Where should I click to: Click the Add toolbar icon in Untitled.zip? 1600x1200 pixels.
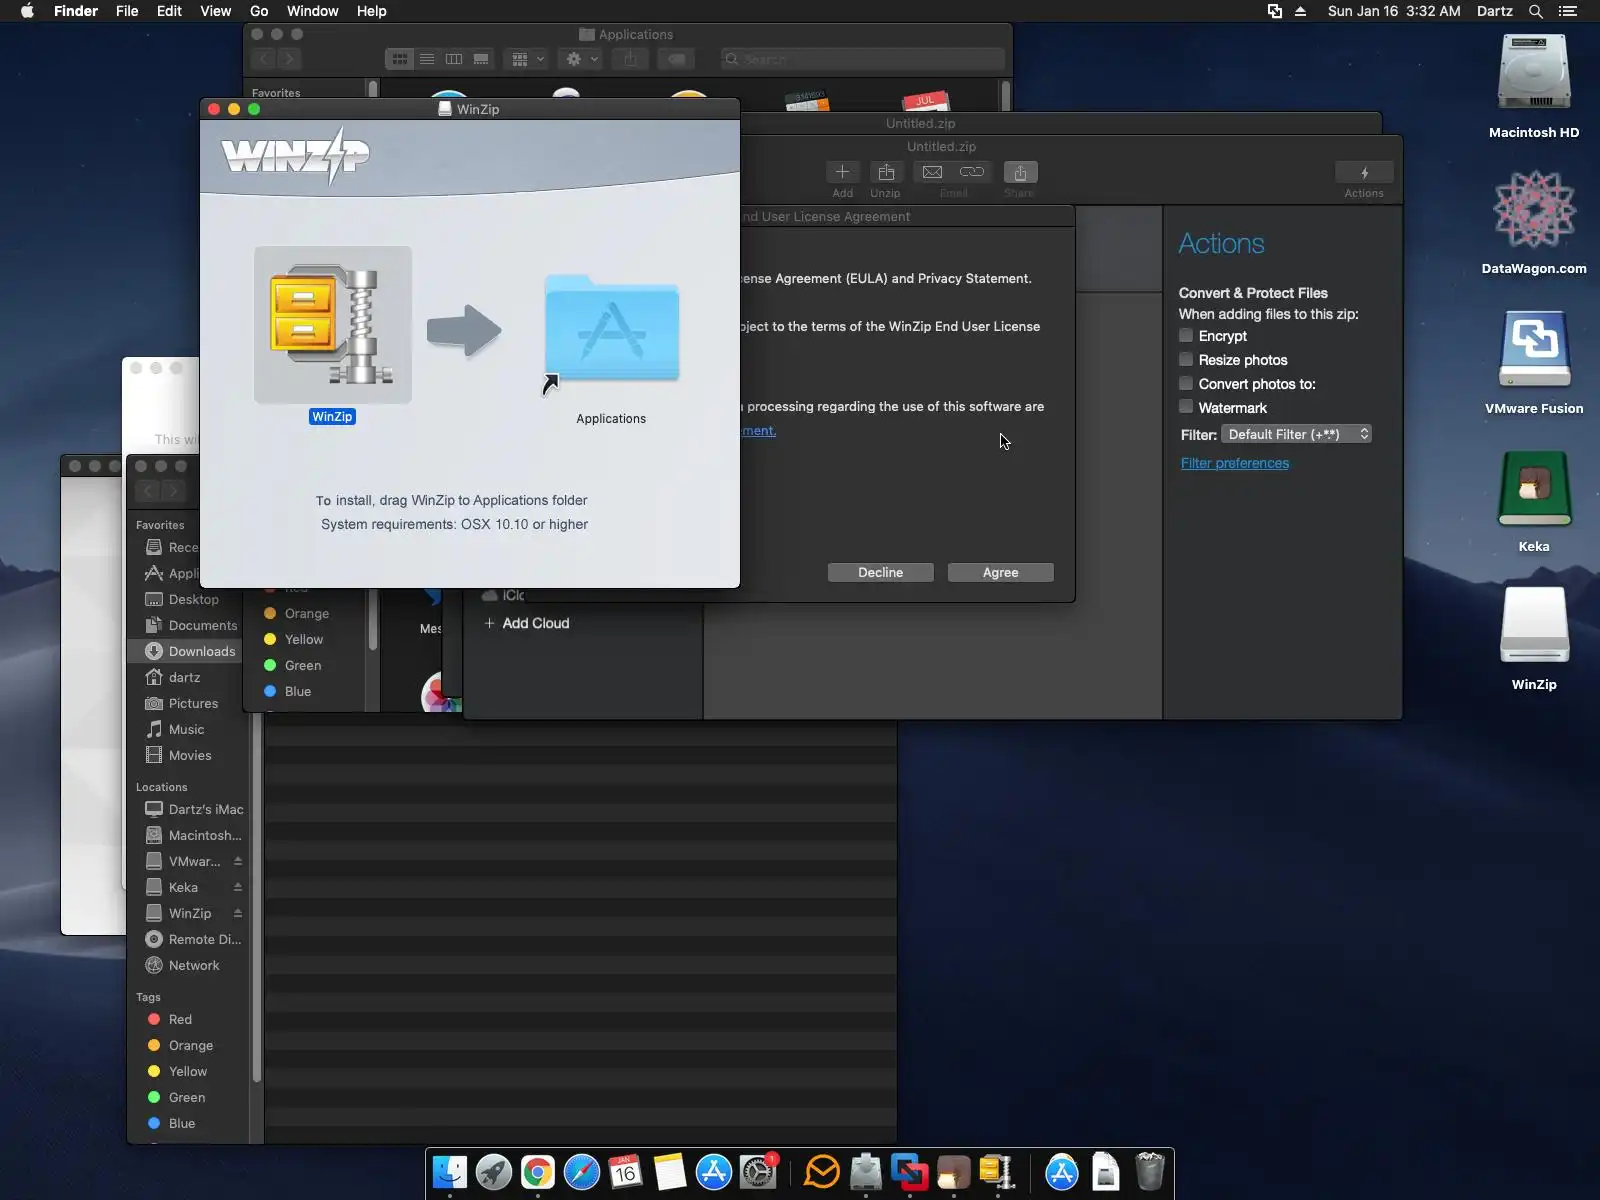tap(842, 172)
